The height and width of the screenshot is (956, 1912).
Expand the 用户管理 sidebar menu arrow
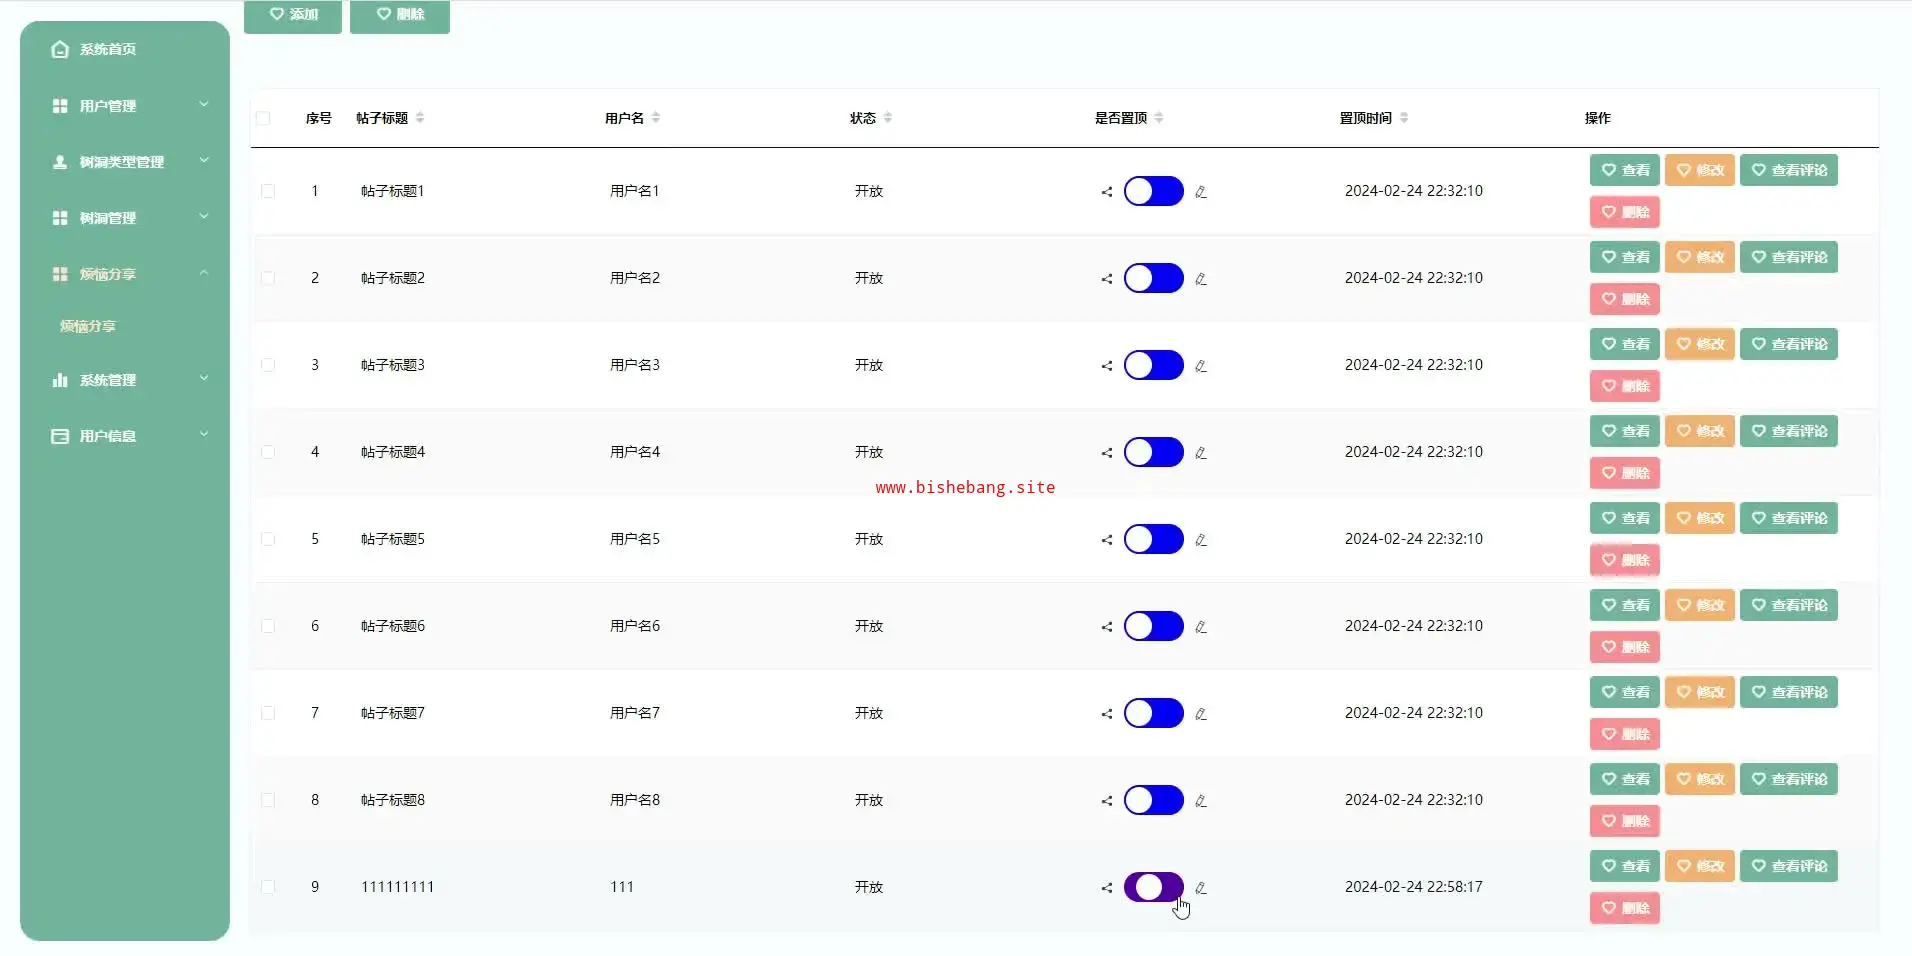(204, 104)
